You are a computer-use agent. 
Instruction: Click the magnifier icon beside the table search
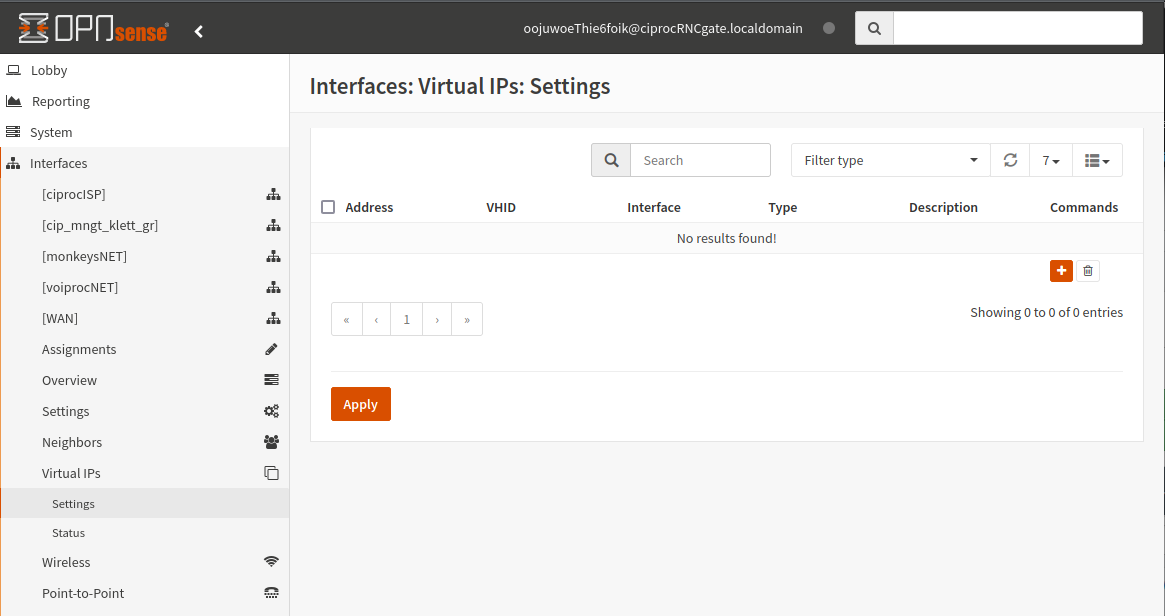tap(611, 159)
